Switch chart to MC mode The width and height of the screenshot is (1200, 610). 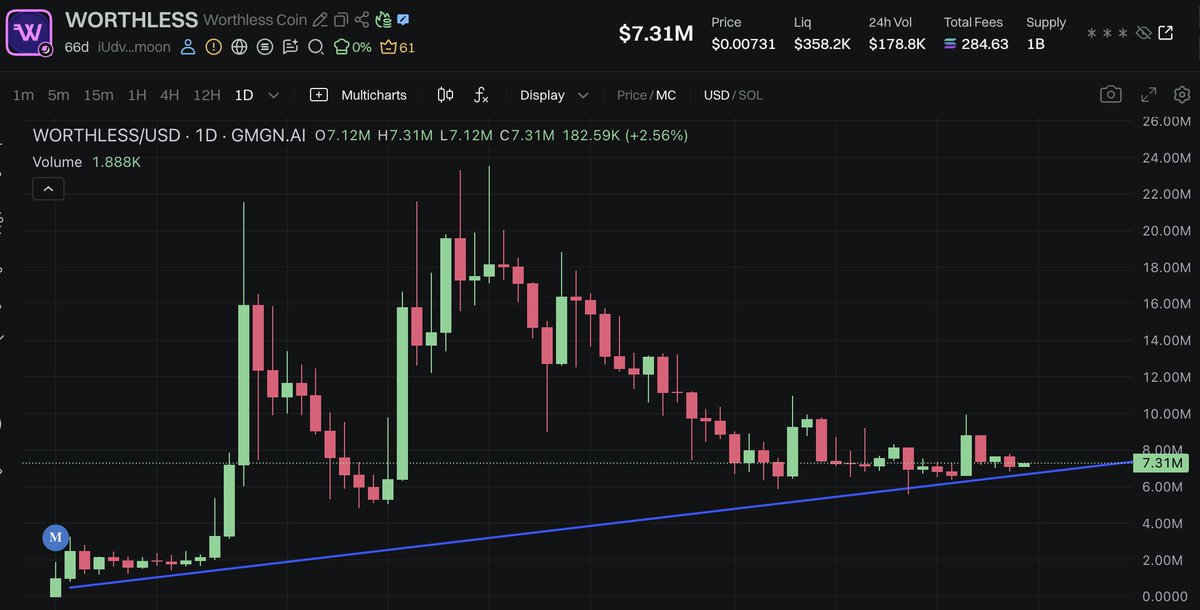(666, 95)
